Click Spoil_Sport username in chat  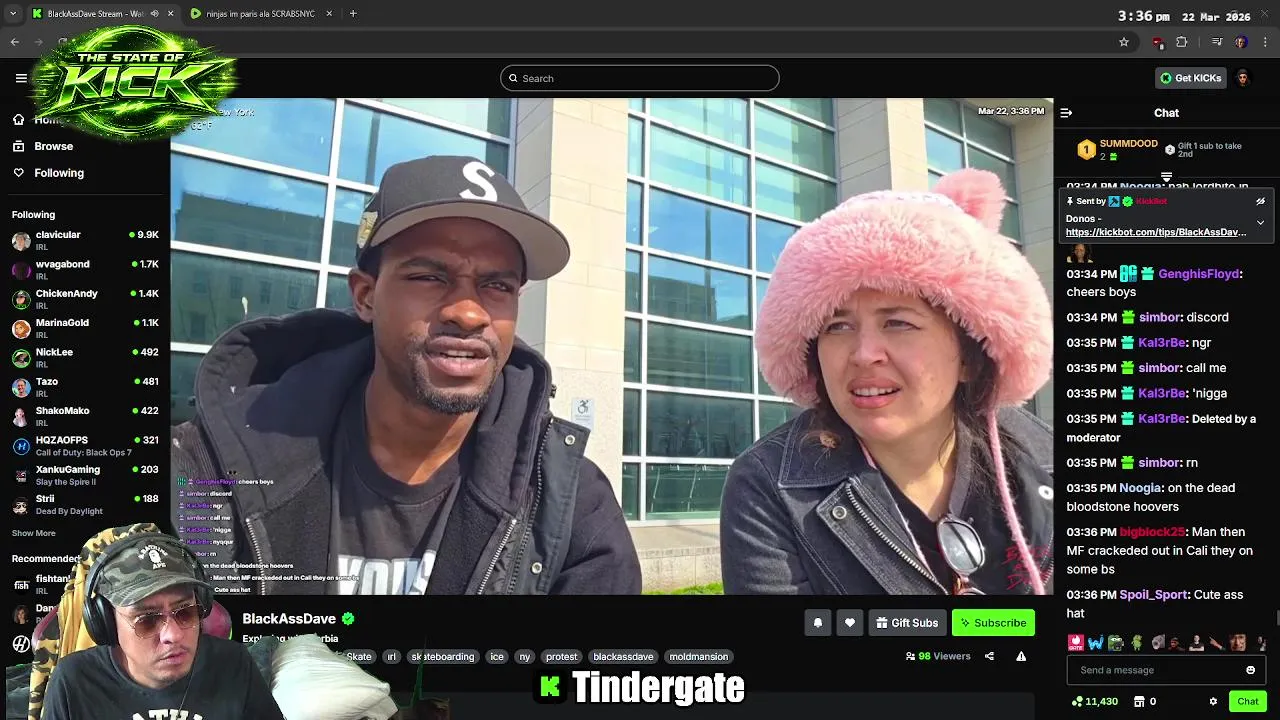1154,595
